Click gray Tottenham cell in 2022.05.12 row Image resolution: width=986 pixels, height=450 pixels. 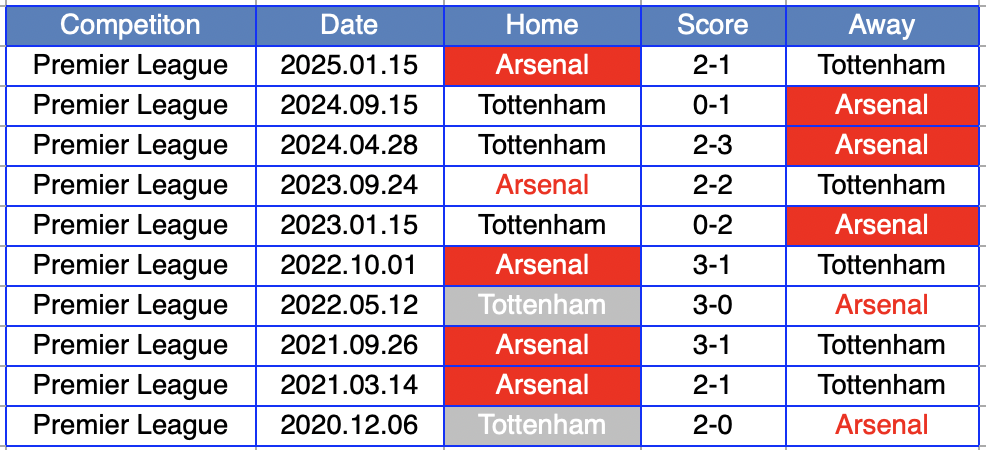pos(542,305)
